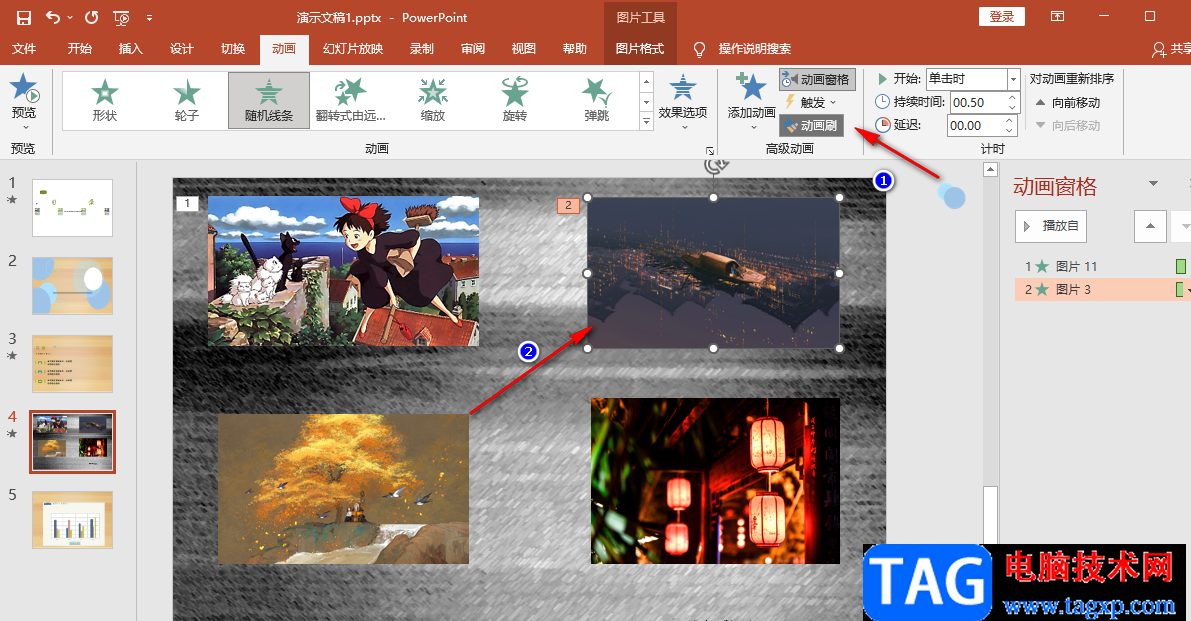1191x621 pixels.
Task: Switch to the 设计 Design tab
Action: pos(182,49)
